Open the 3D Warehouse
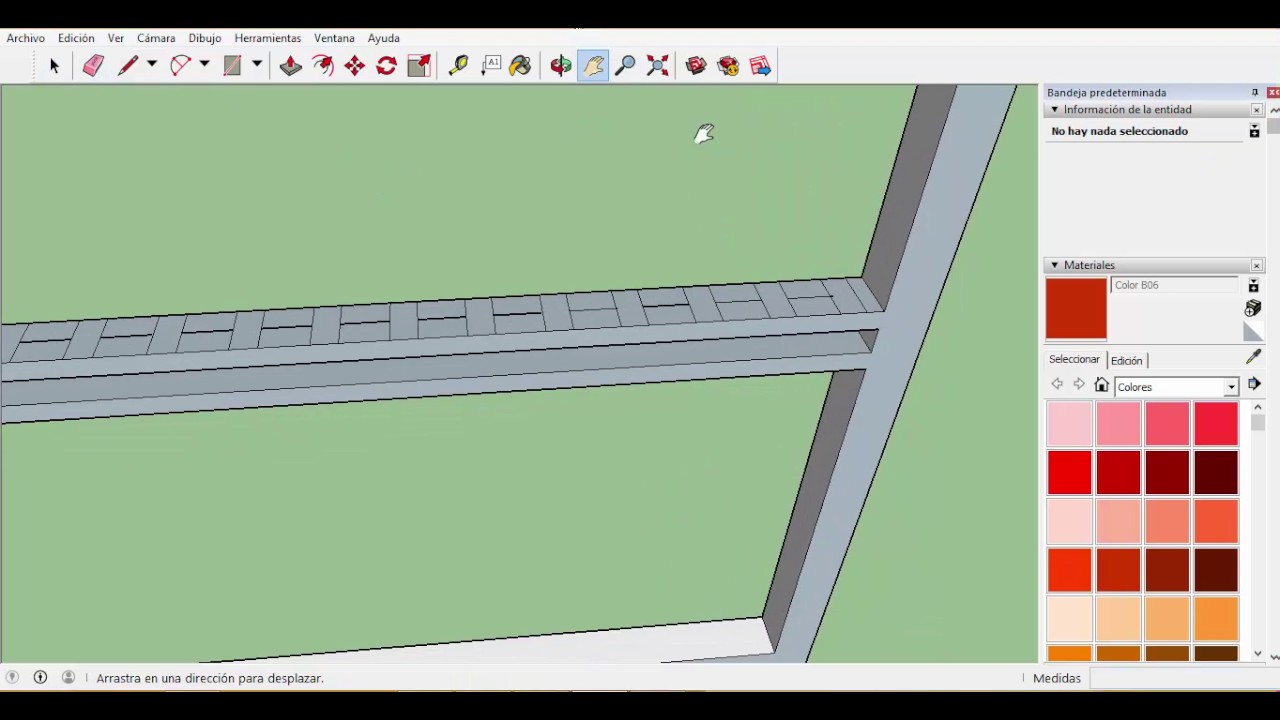The height and width of the screenshot is (720, 1280). [696, 66]
